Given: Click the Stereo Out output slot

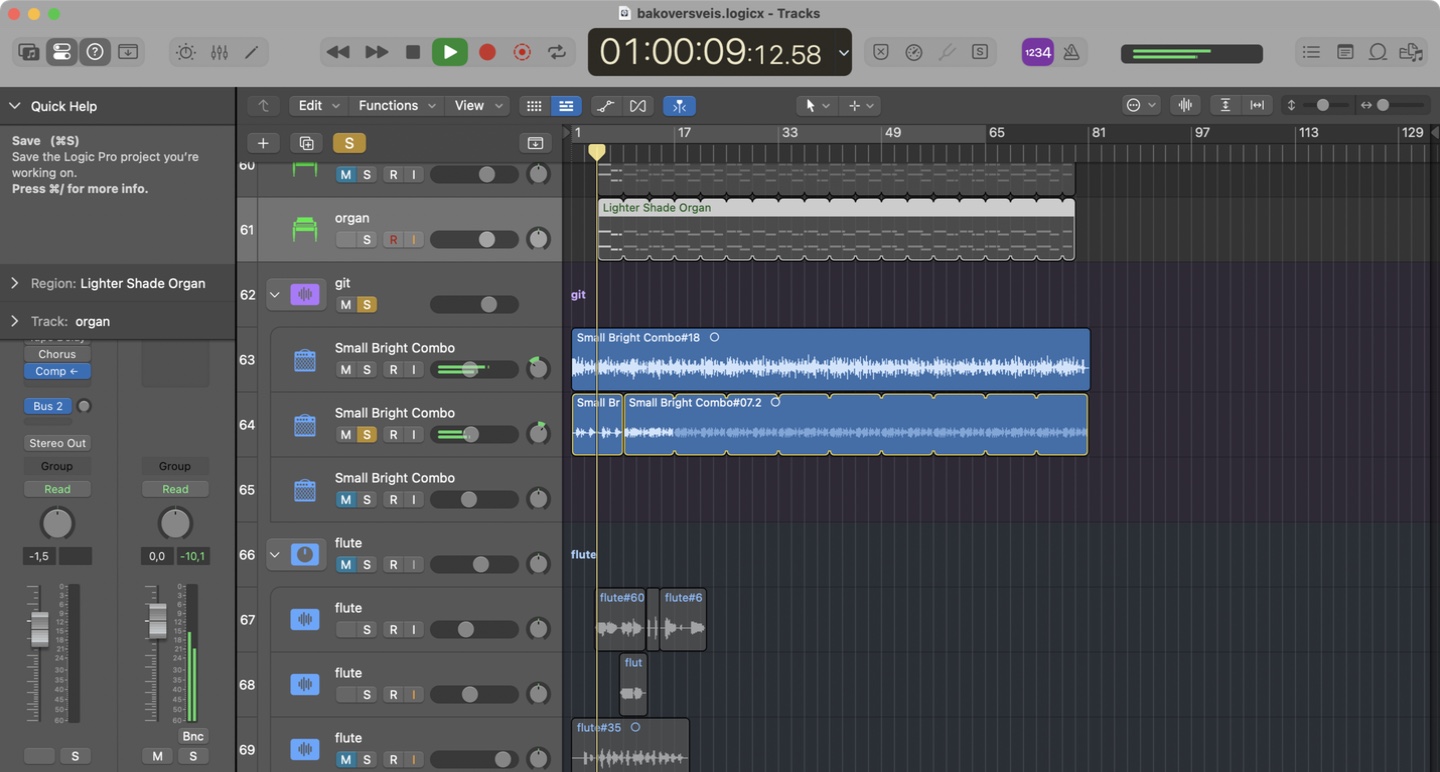Looking at the screenshot, I should pyautogui.click(x=57, y=443).
